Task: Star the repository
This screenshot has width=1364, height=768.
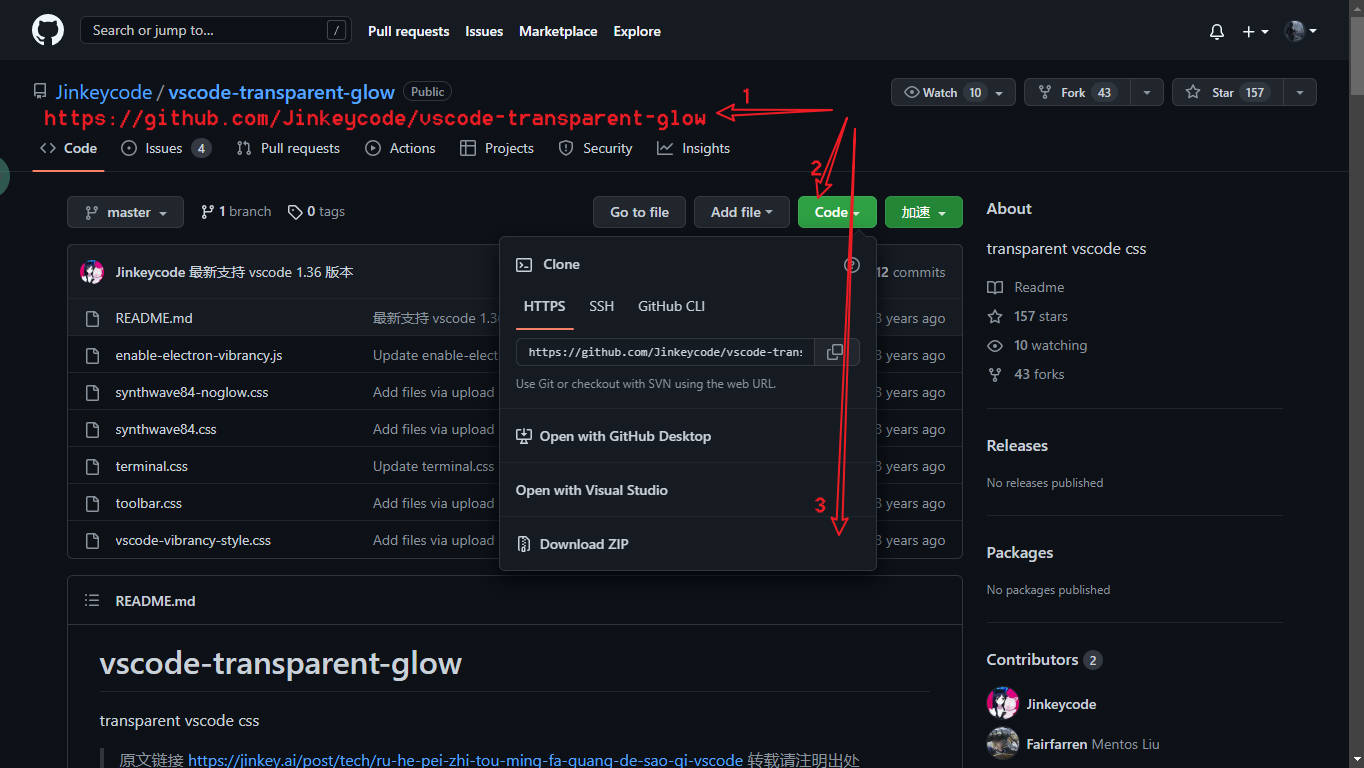Action: [1228, 92]
